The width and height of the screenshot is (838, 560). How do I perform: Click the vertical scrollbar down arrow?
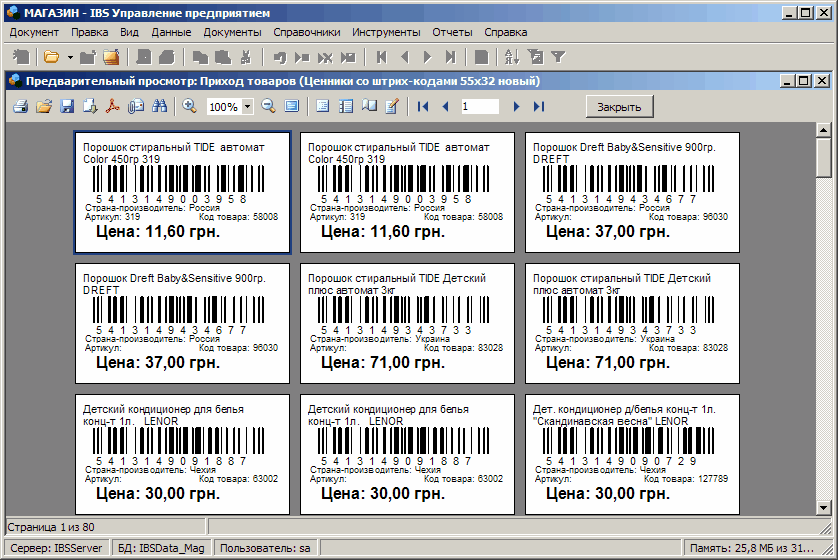(x=824, y=508)
